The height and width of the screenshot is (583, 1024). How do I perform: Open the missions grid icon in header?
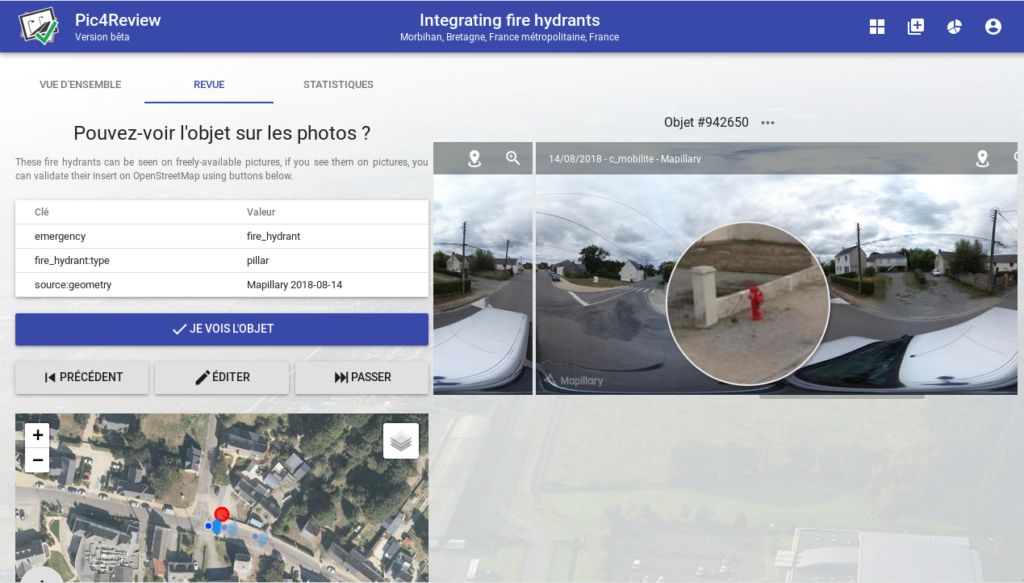(x=877, y=27)
